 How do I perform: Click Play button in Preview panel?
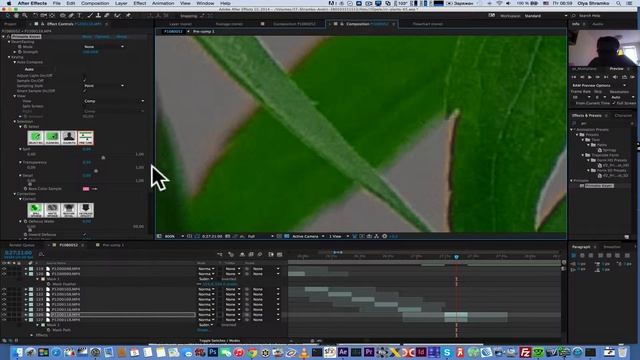tap(590, 77)
